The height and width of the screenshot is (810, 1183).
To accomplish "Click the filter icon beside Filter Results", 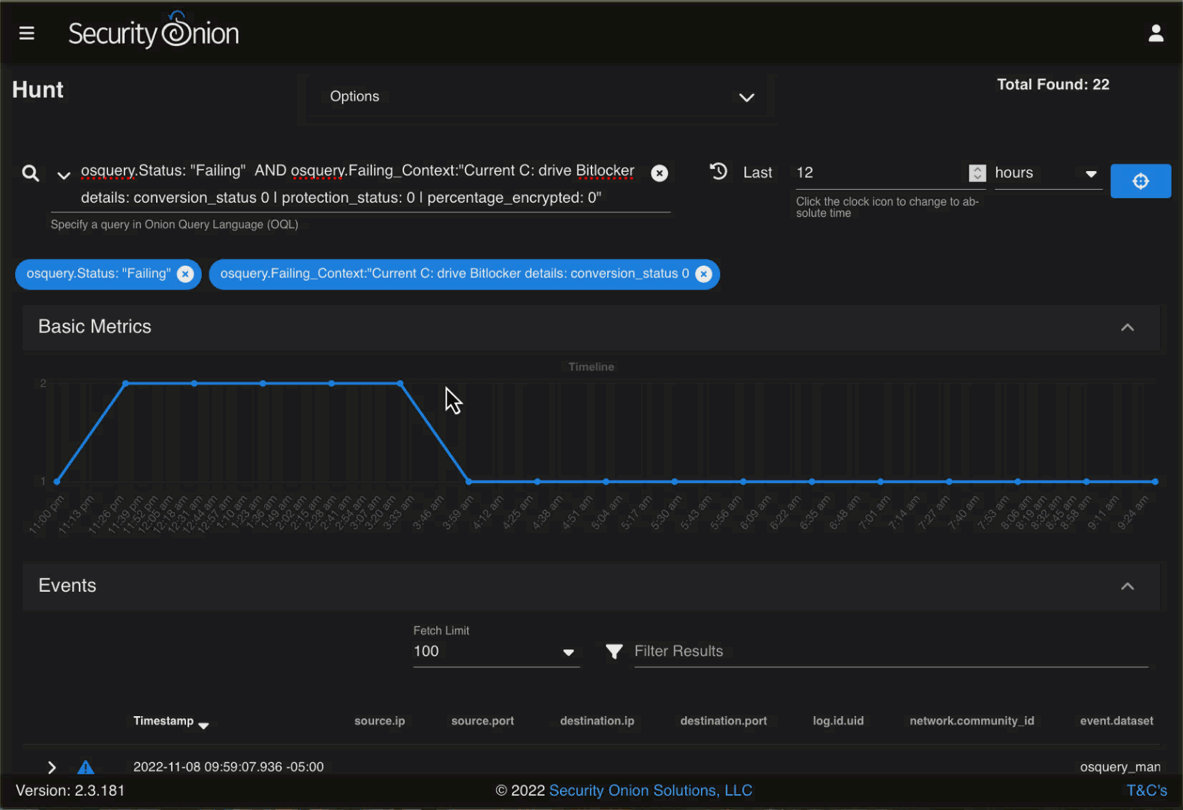I will (614, 651).
